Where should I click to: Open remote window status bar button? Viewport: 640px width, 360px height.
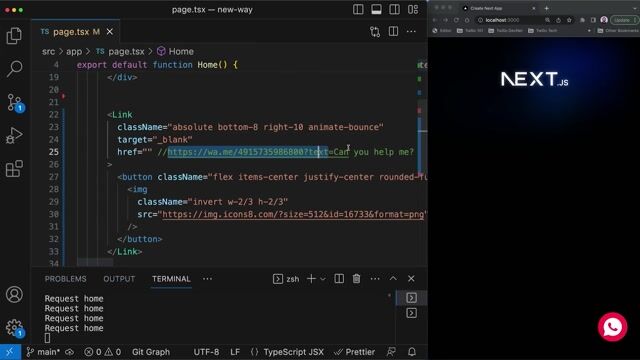[x=10, y=352]
